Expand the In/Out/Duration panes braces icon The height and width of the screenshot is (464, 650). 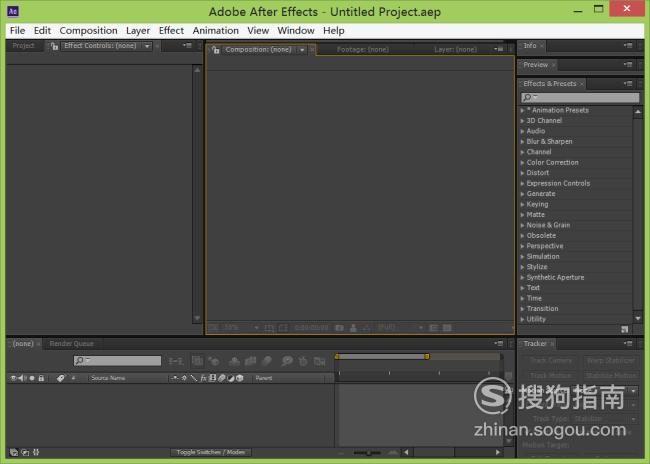point(36,452)
